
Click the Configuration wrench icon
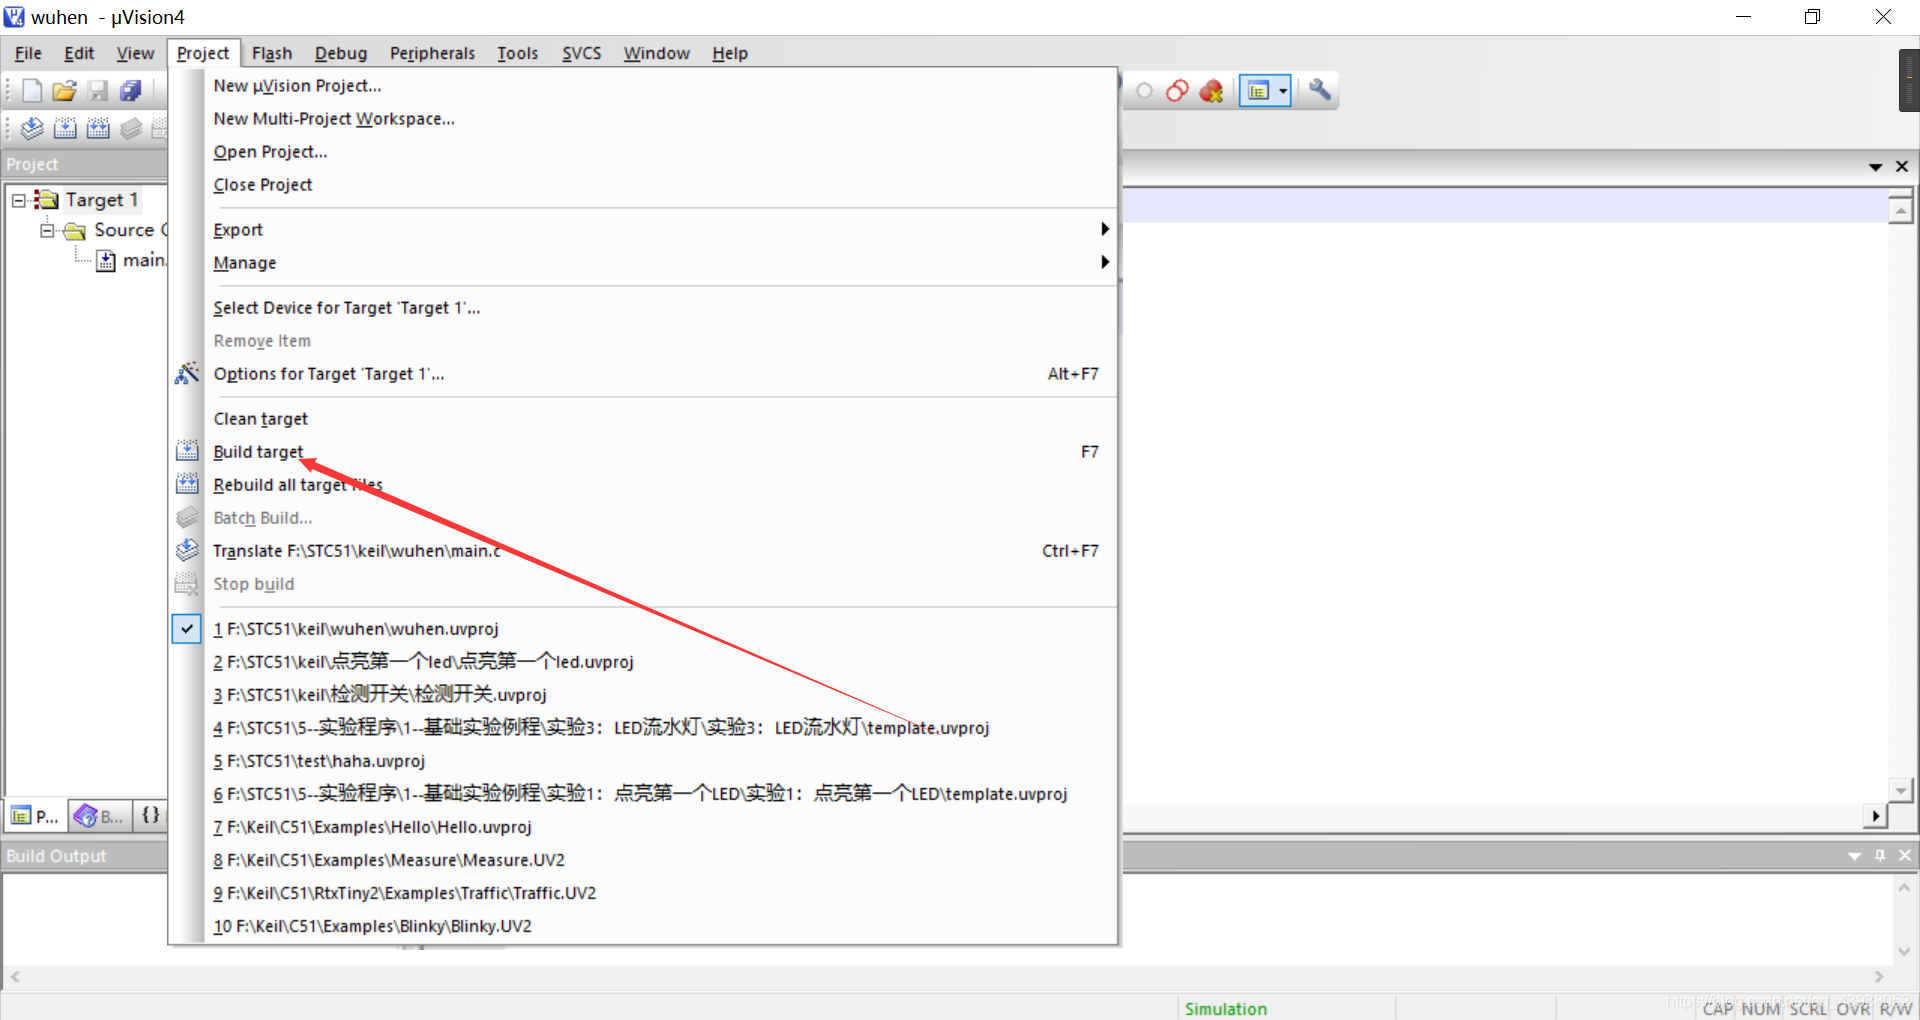(x=1320, y=90)
